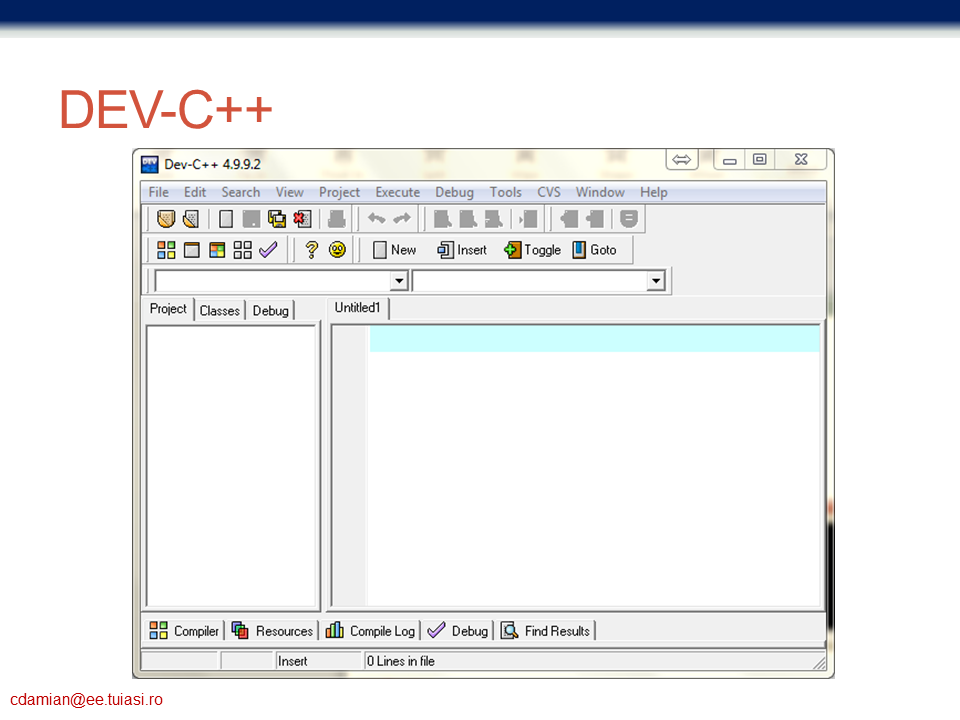Open the Help menu
This screenshot has height=720, width=960.
click(x=654, y=192)
